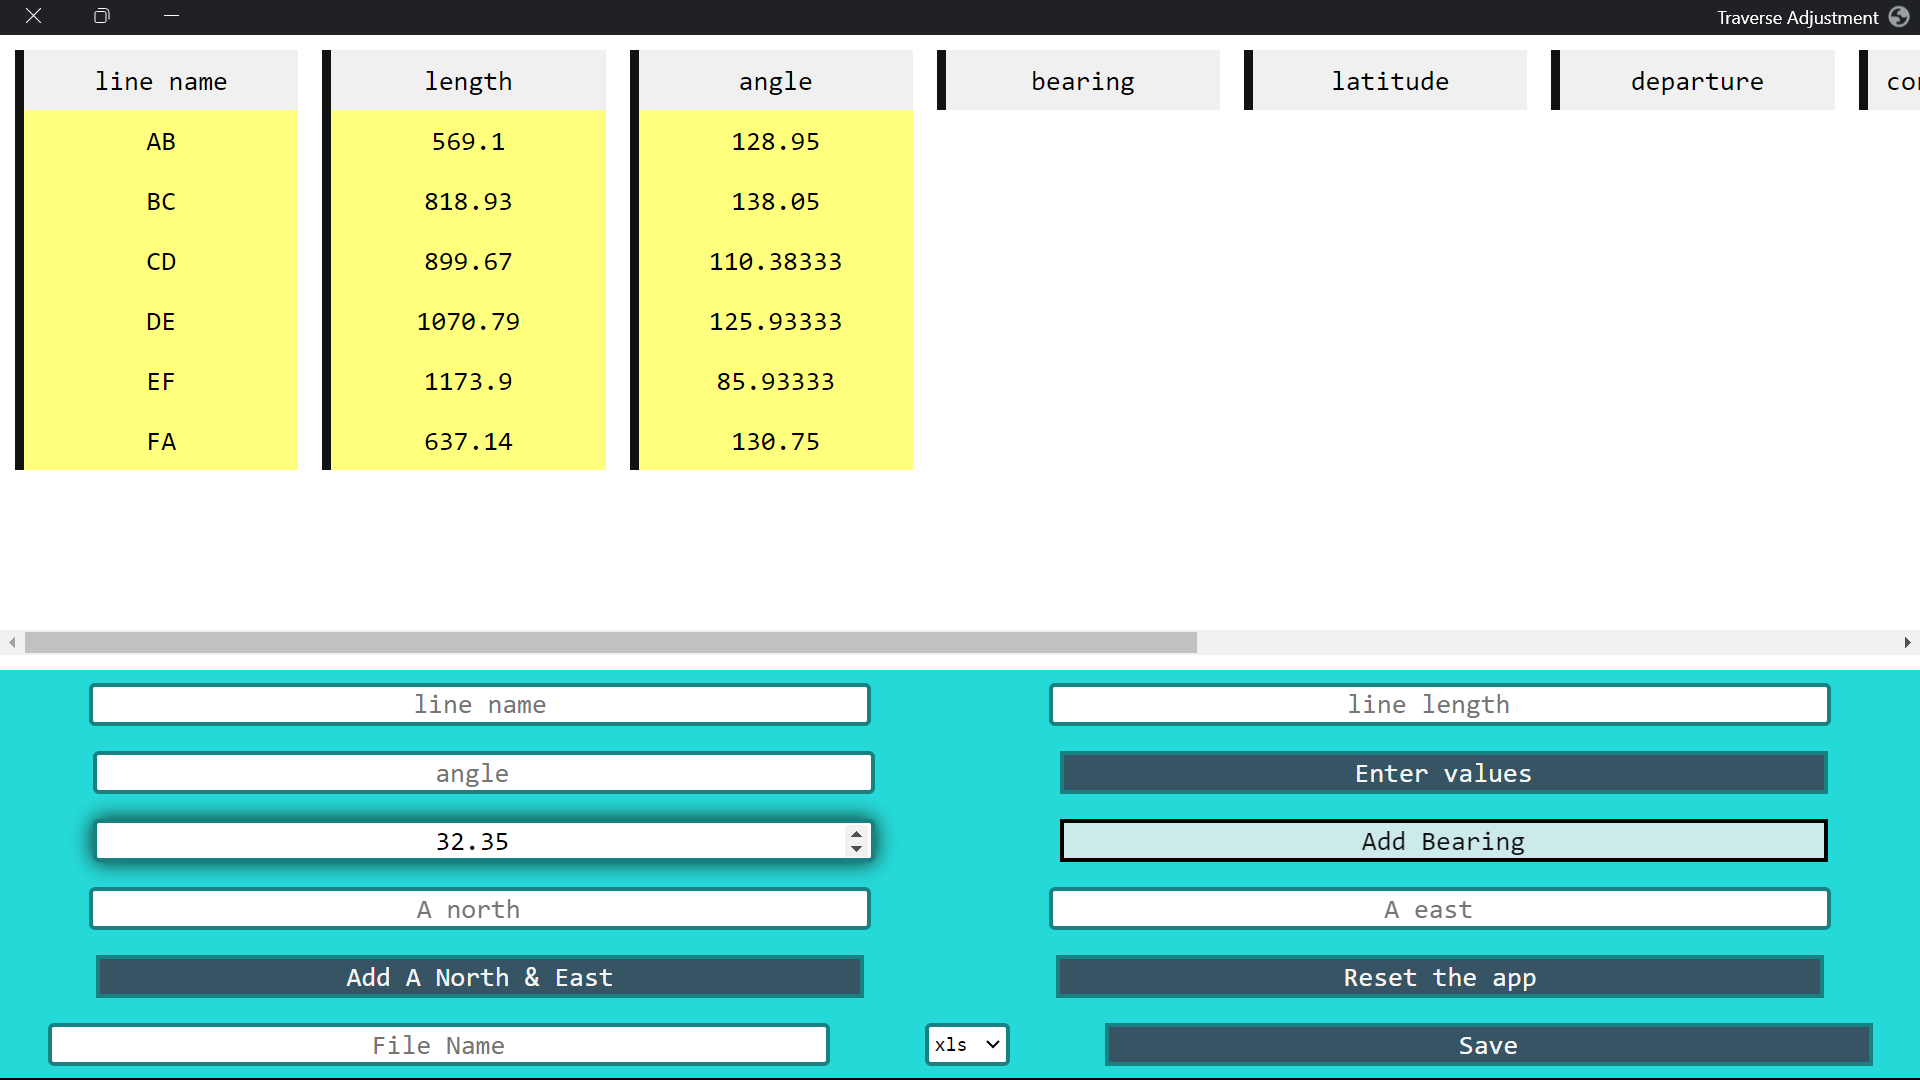Click the horizontal scrollbar thumb

pos(610,643)
